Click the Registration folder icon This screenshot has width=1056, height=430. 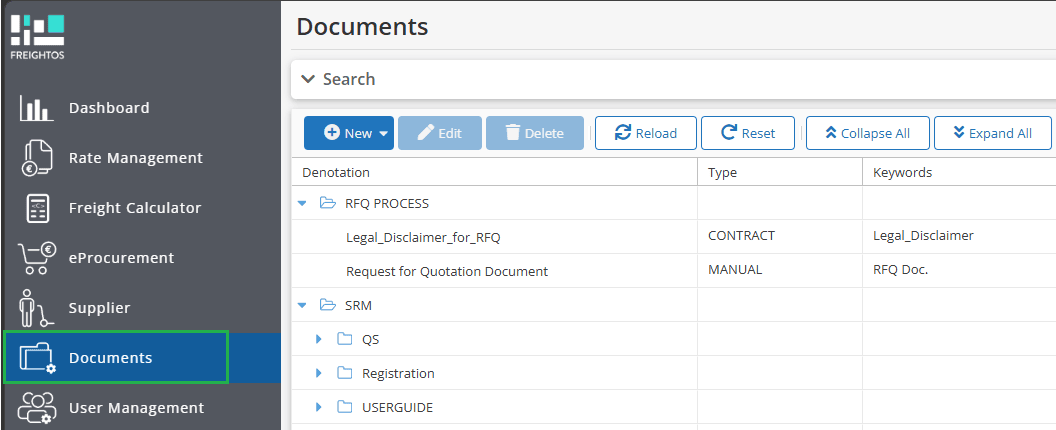[345, 373]
